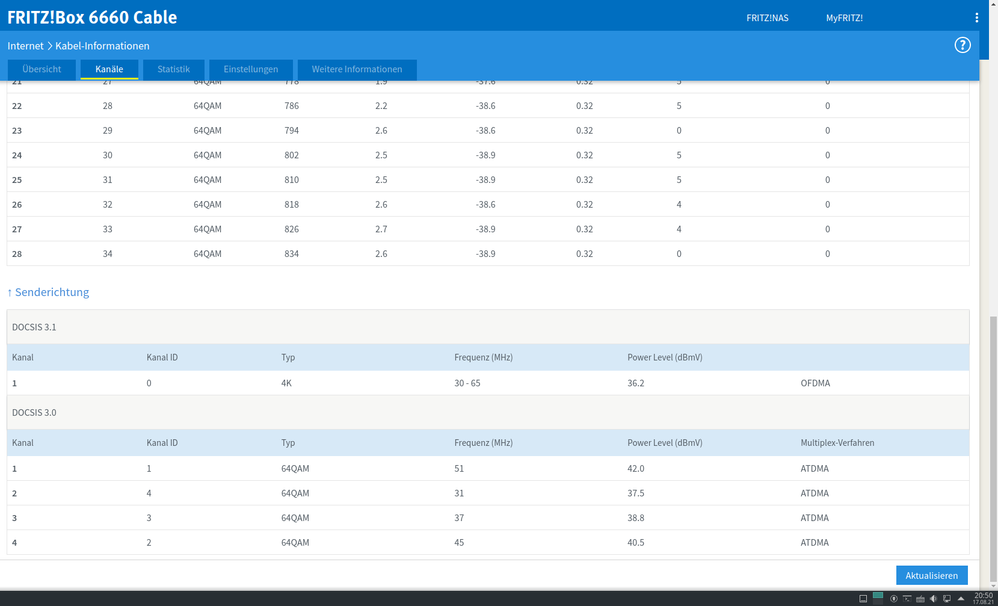Go to the Einstellungen tab
Image resolution: width=998 pixels, height=606 pixels.
pyautogui.click(x=250, y=69)
